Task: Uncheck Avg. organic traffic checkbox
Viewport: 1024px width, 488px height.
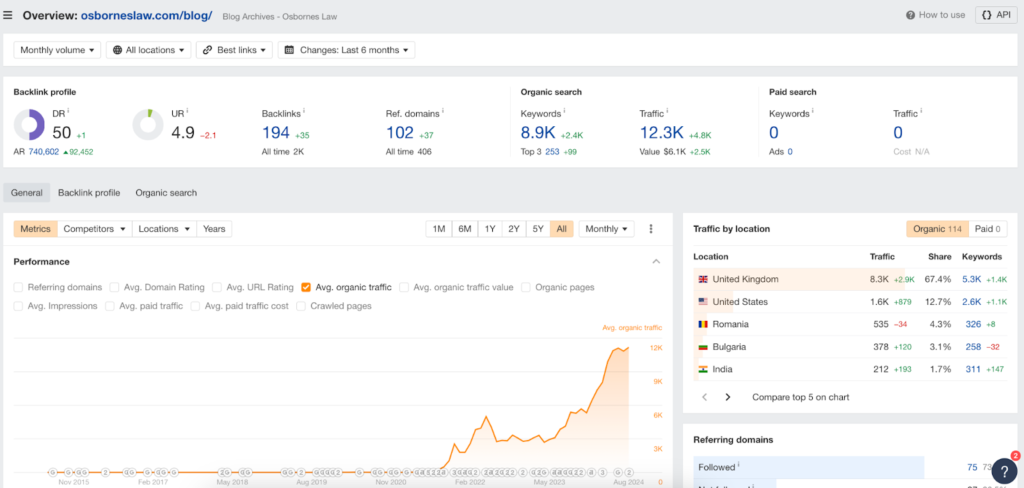Action: (x=306, y=287)
